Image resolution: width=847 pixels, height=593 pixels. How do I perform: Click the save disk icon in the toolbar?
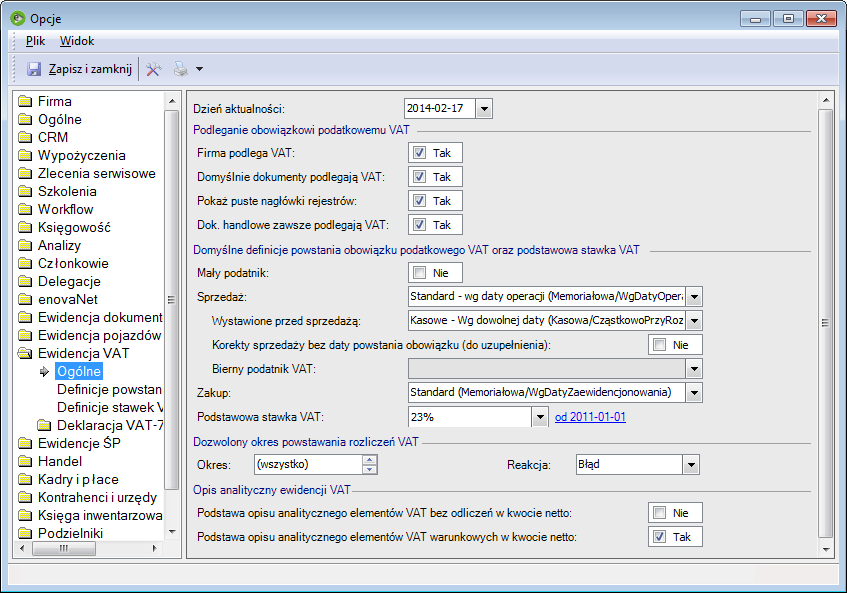point(34,69)
